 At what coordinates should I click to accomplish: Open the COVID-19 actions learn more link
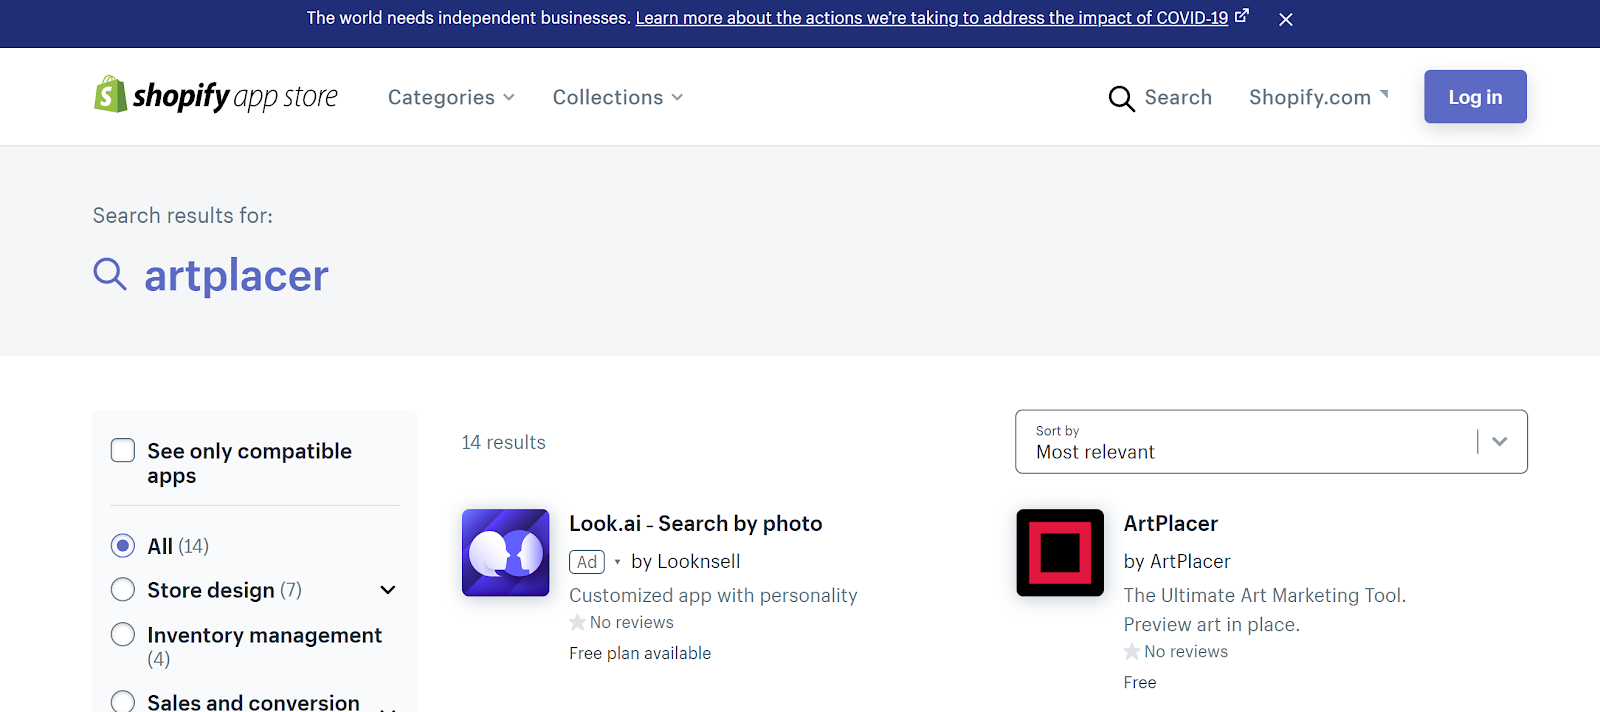pos(932,18)
